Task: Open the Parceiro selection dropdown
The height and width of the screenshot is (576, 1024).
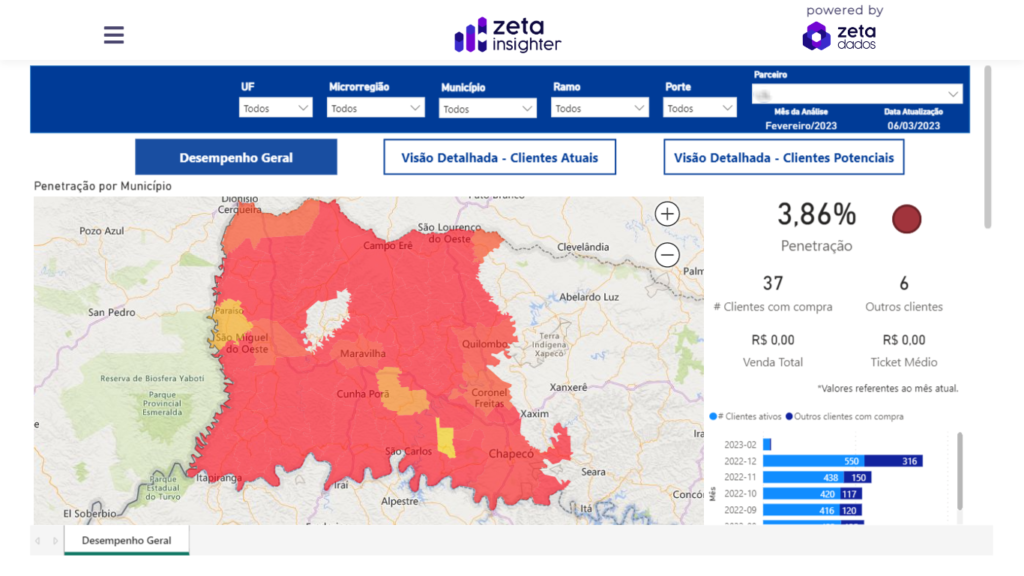Action: pyautogui.click(x=857, y=94)
